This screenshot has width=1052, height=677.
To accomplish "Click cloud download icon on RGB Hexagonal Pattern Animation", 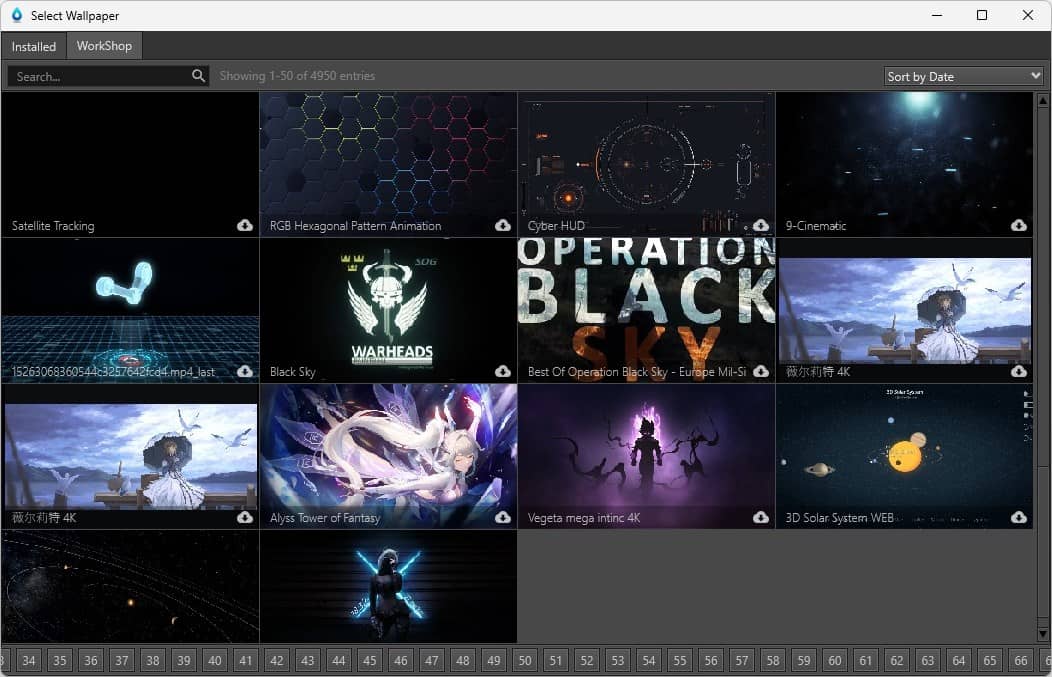I will pos(503,225).
